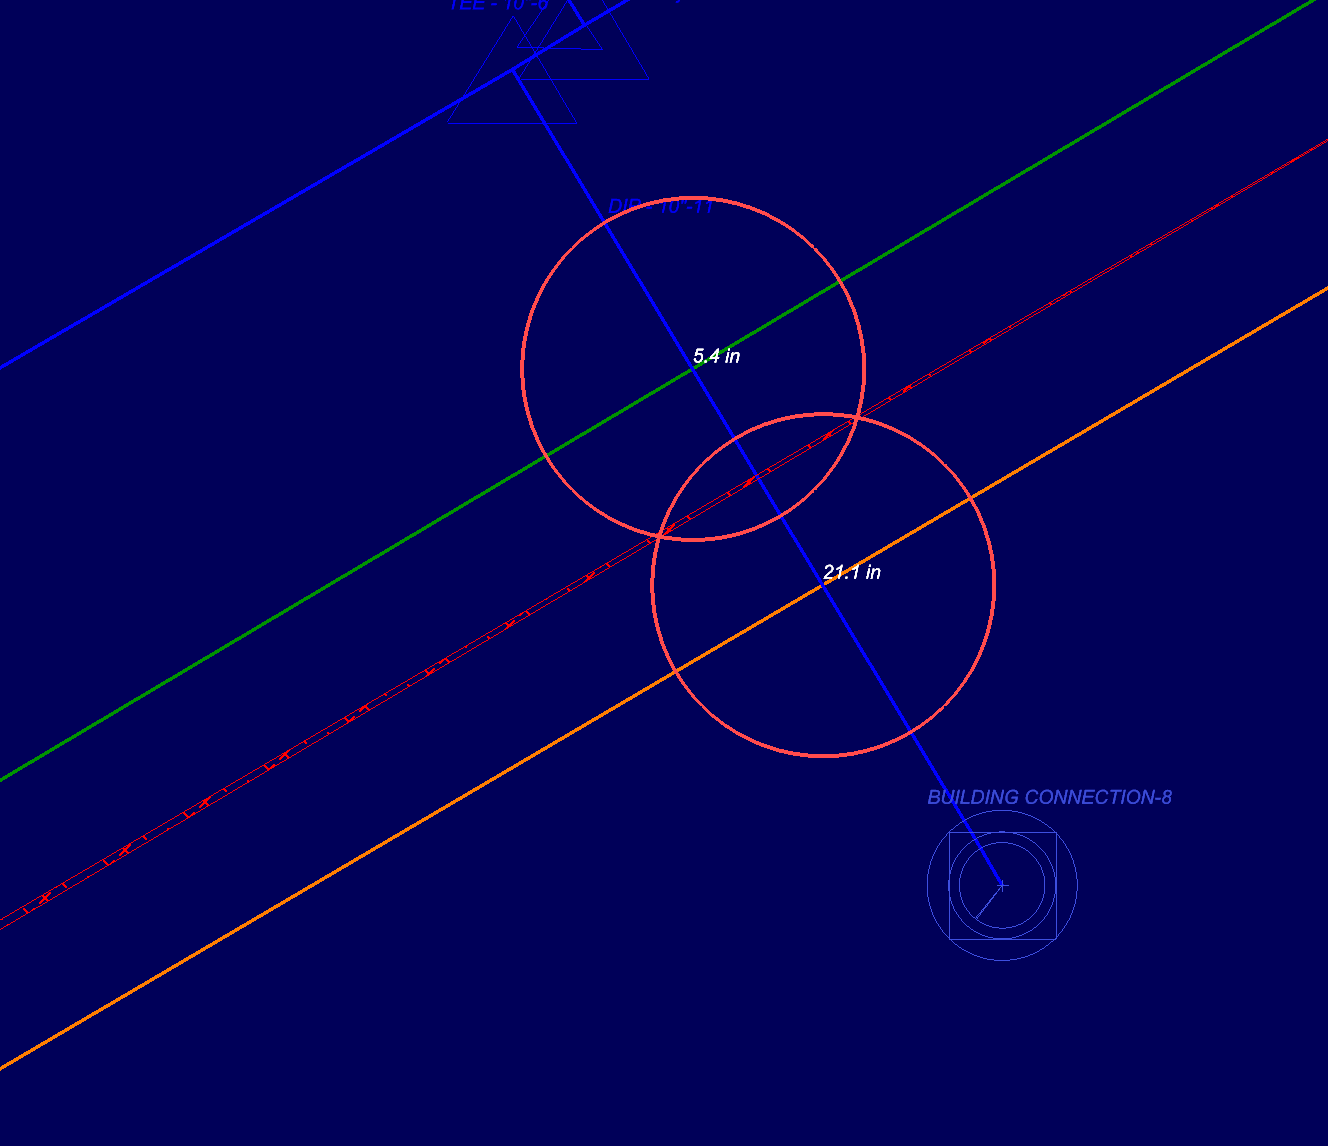Select the DIP - 10"-11 pipe label
Image resolution: width=1328 pixels, height=1146 pixels.
(660, 207)
